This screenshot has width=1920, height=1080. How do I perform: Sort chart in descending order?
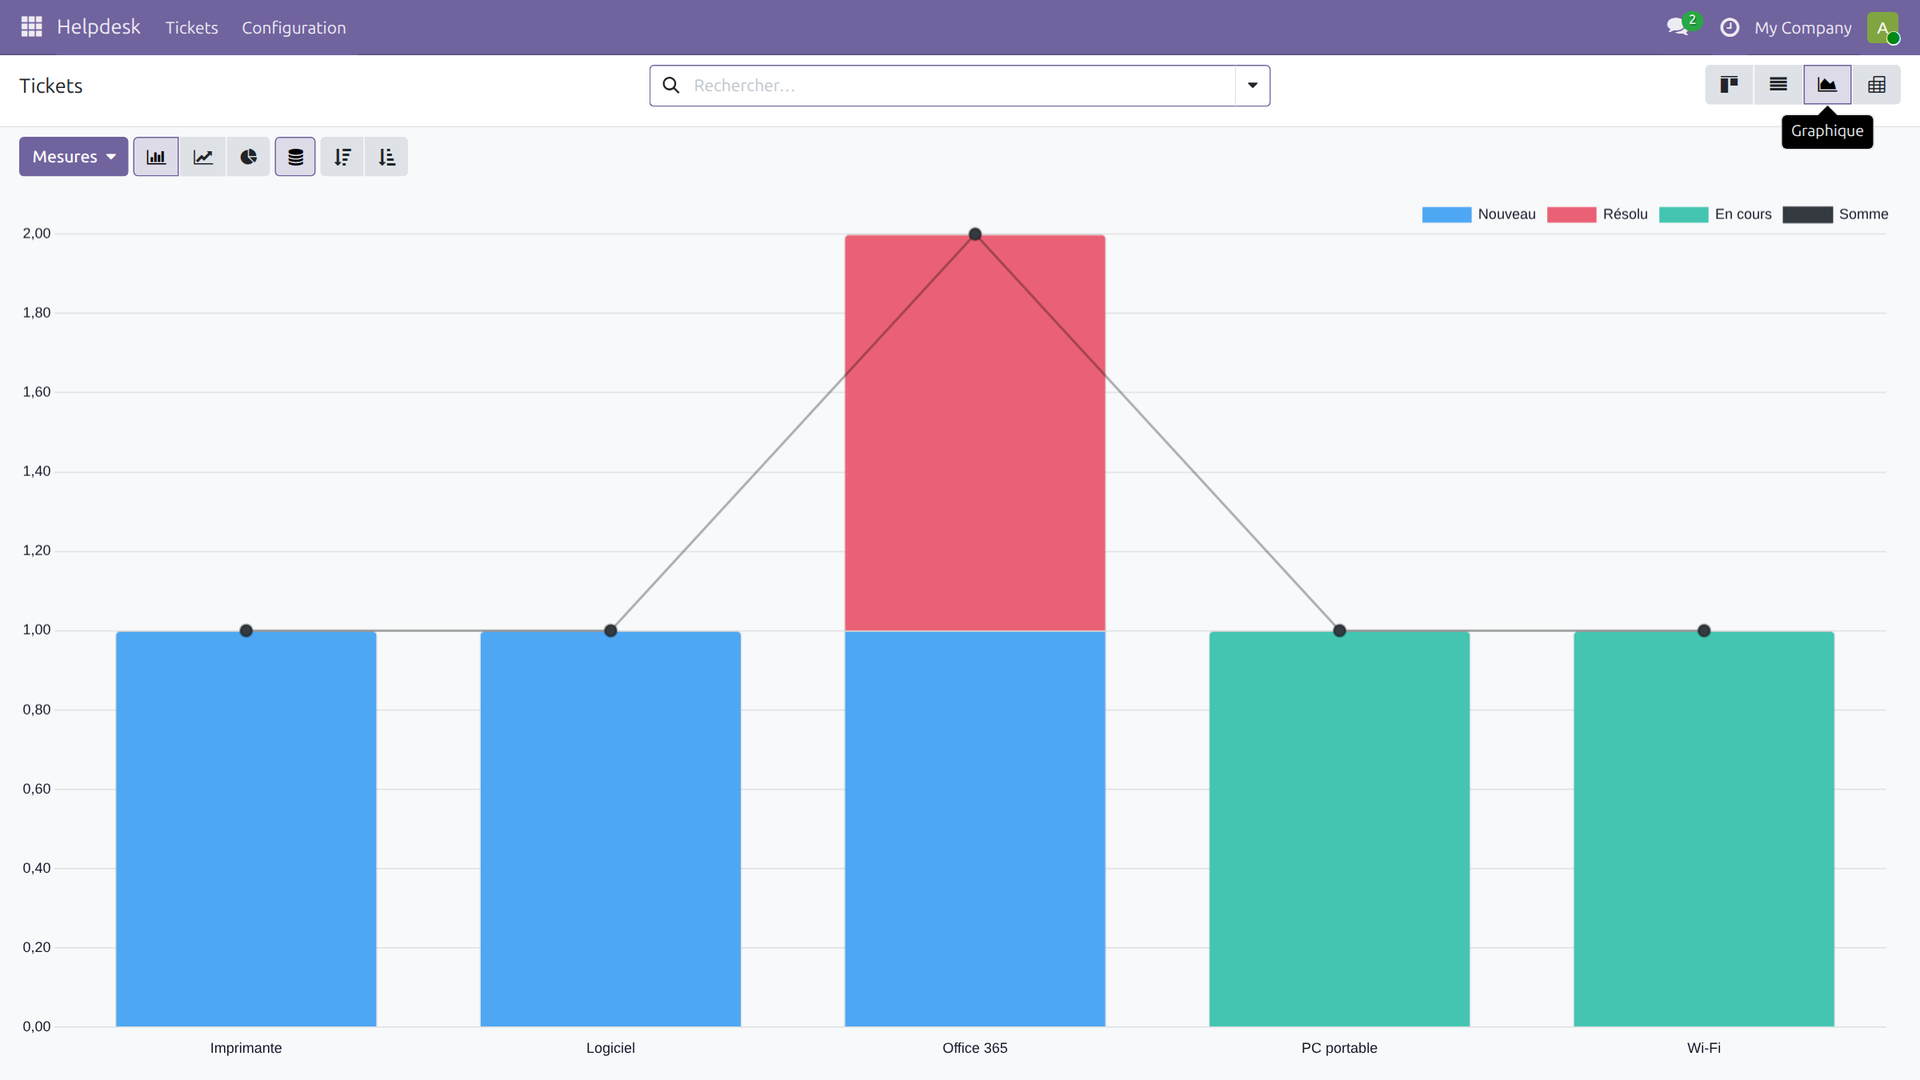click(x=342, y=157)
